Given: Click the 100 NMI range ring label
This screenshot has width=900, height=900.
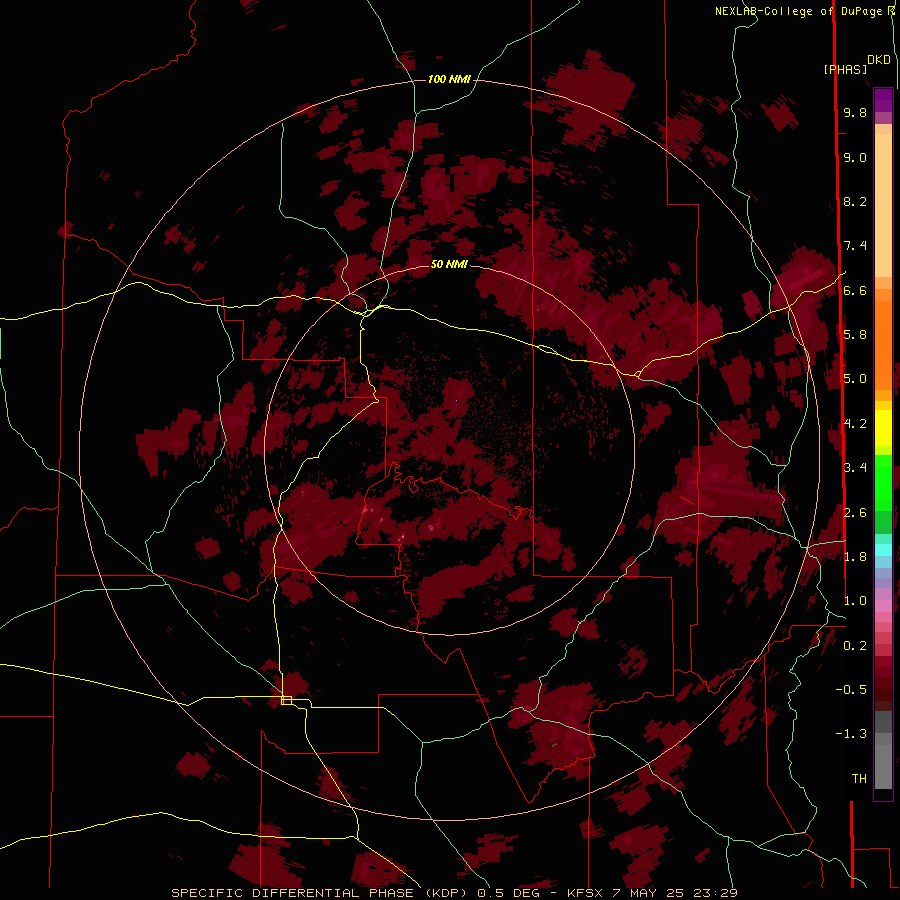Looking at the screenshot, I should click(x=449, y=79).
